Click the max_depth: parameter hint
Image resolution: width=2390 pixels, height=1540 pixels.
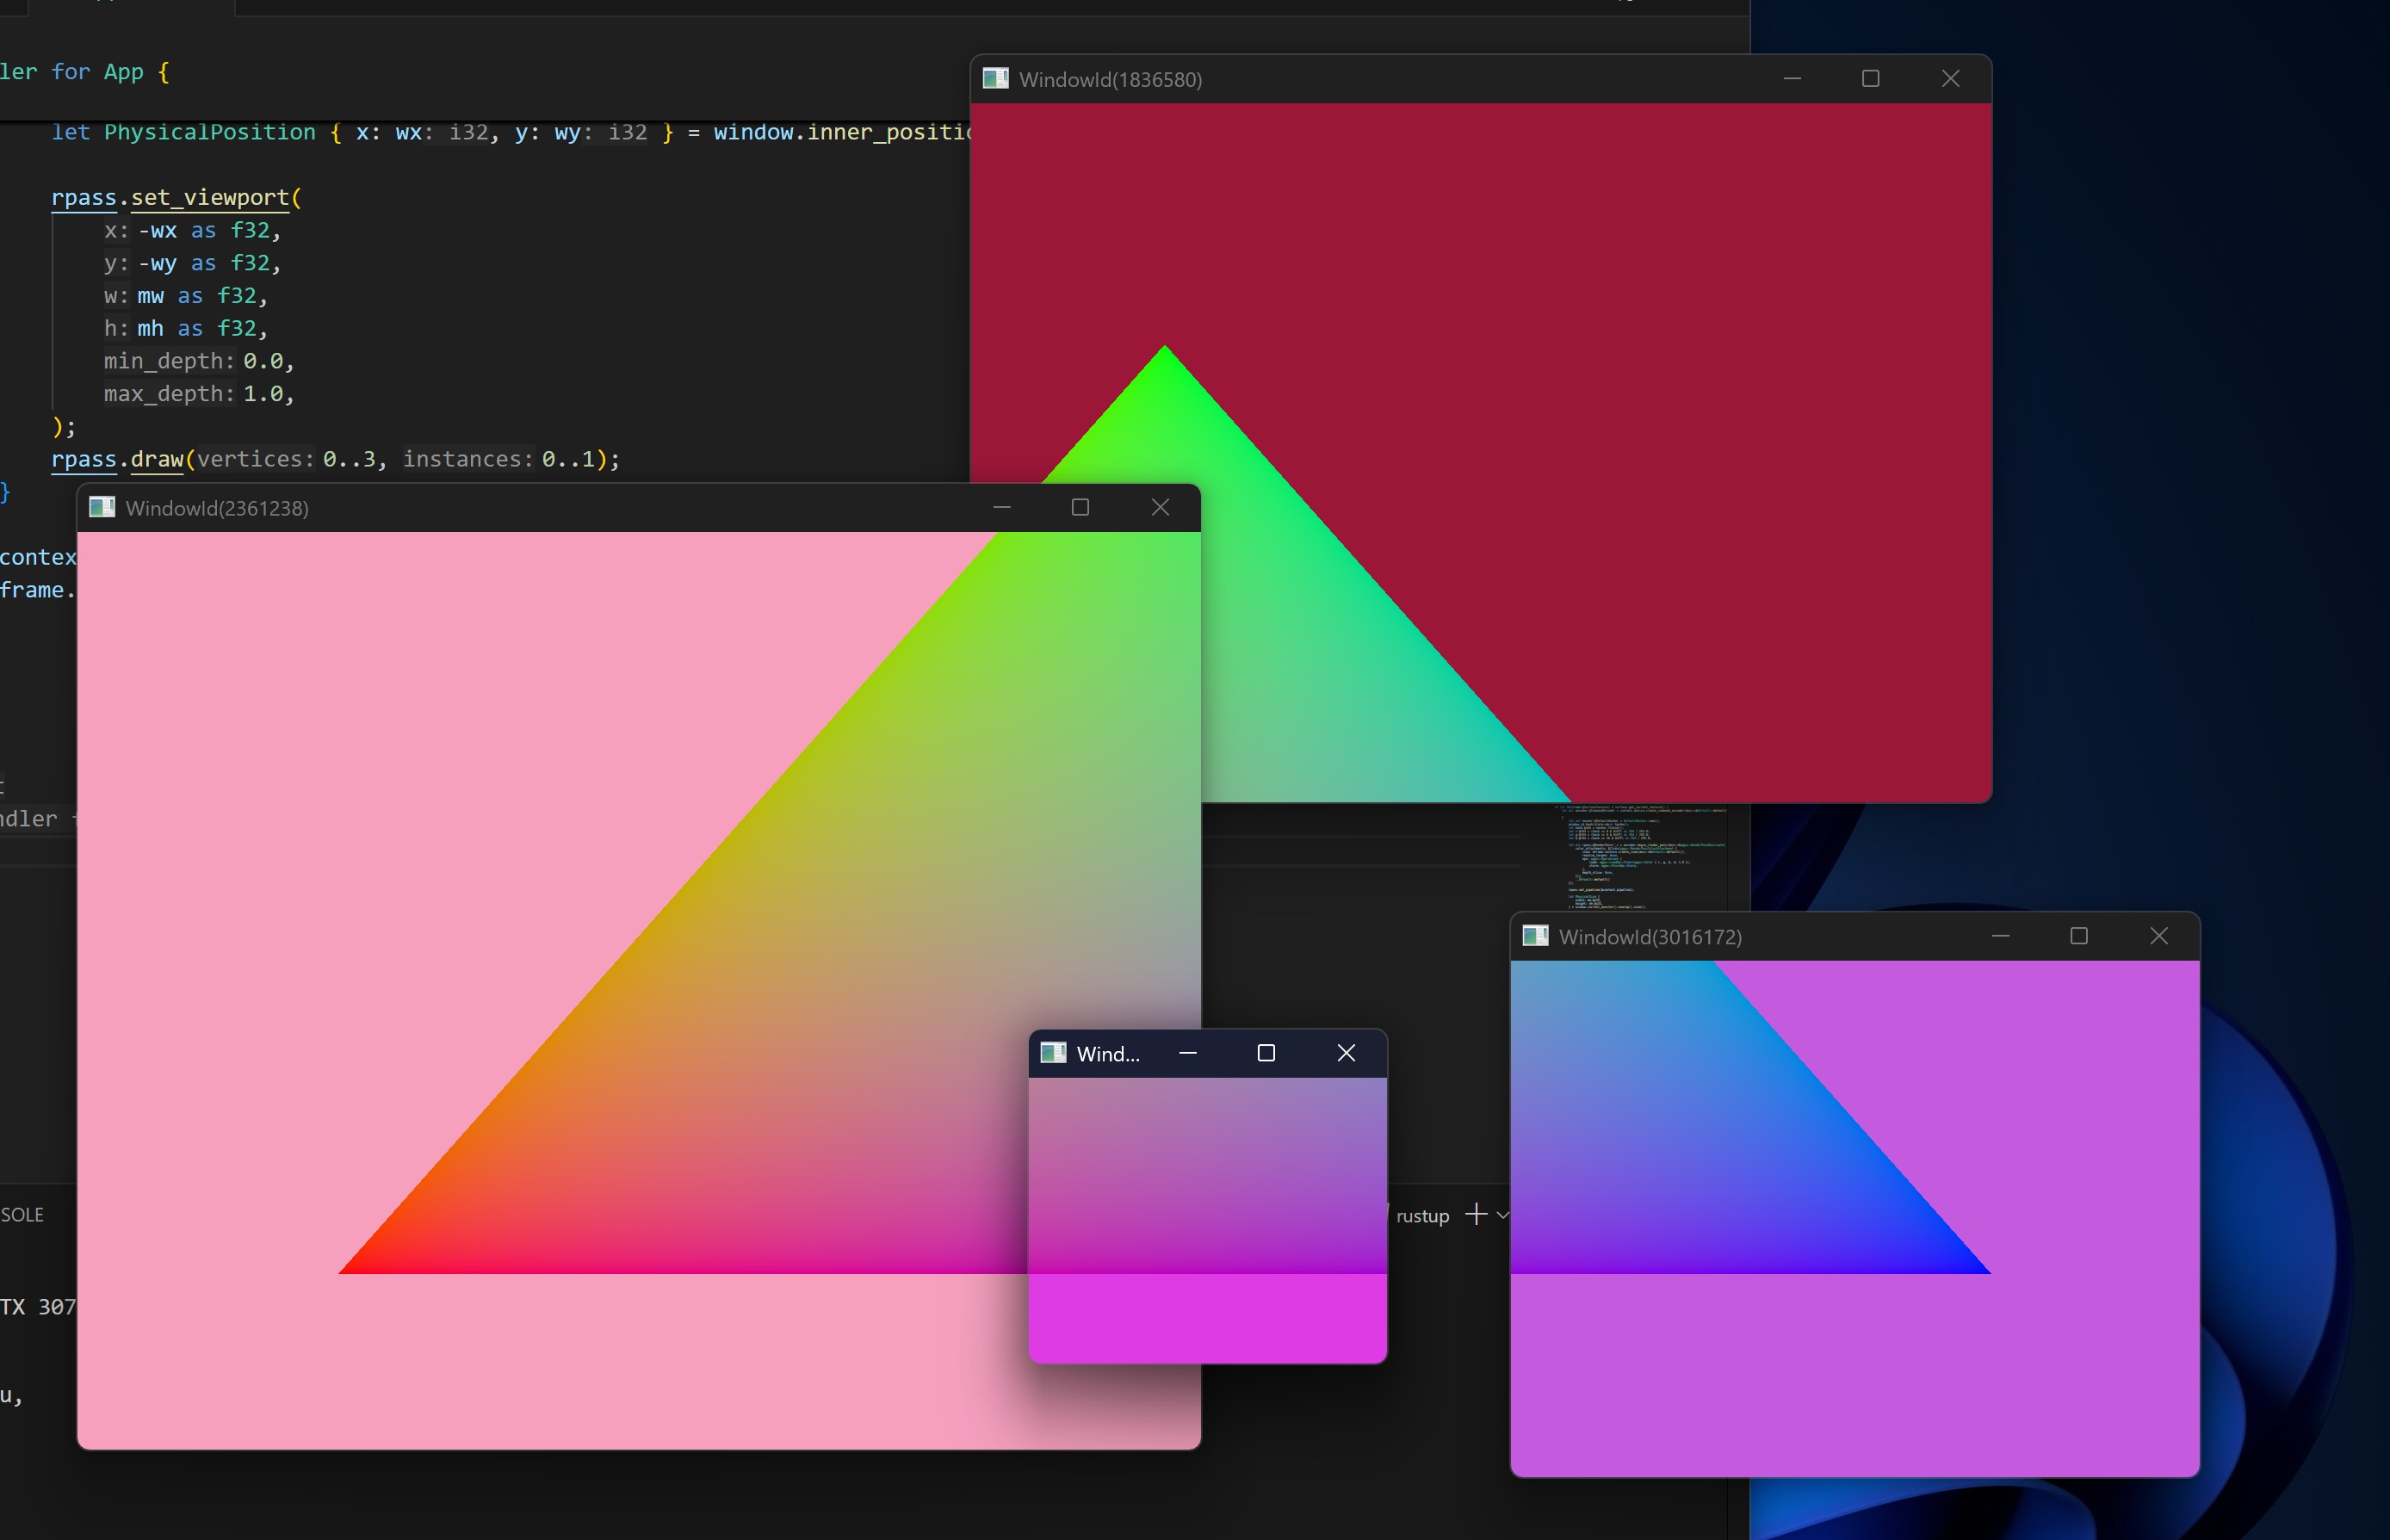(x=169, y=394)
